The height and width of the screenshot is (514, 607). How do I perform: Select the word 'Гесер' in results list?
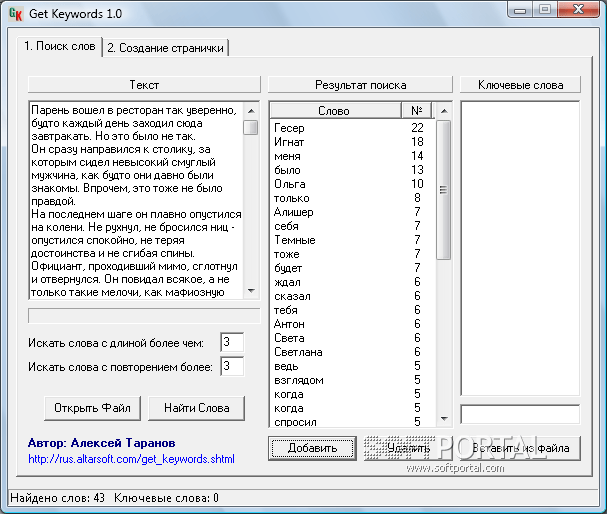[289, 128]
